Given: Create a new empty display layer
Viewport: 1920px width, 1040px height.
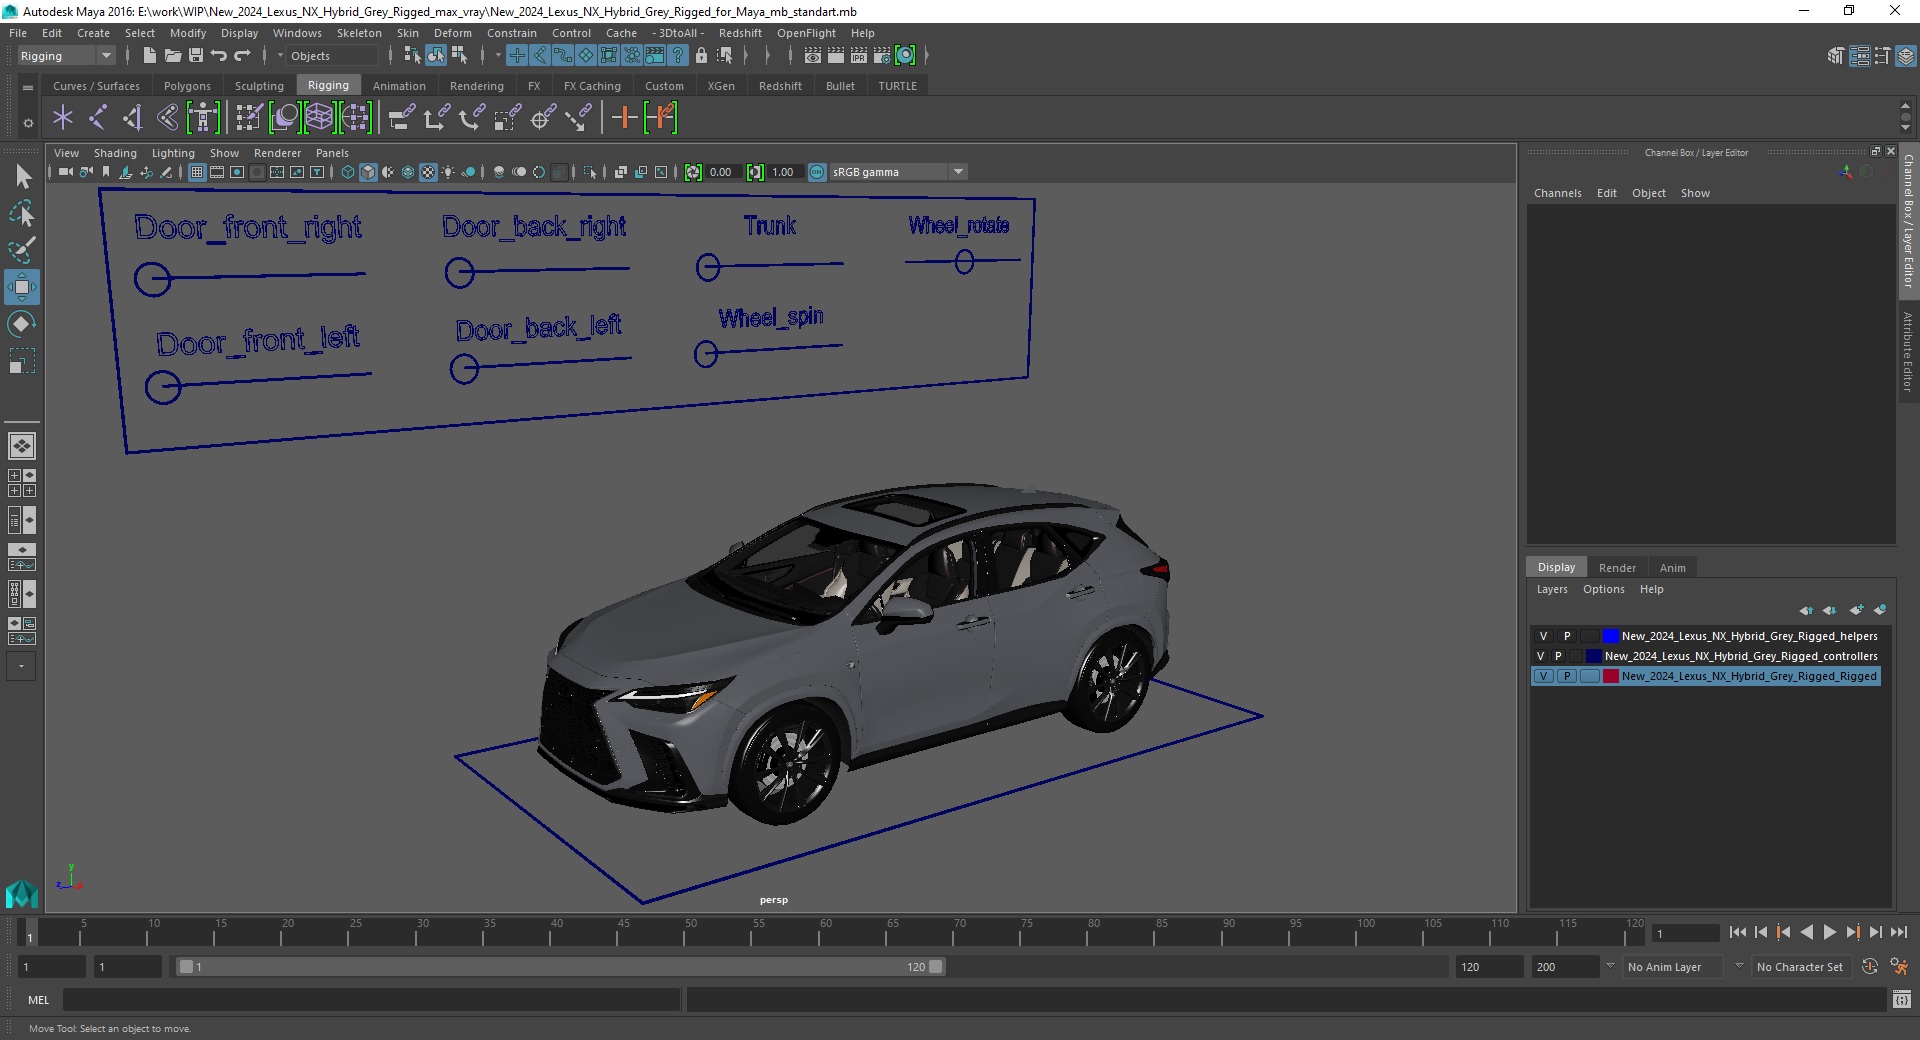Looking at the screenshot, I should click(1857, 610).
